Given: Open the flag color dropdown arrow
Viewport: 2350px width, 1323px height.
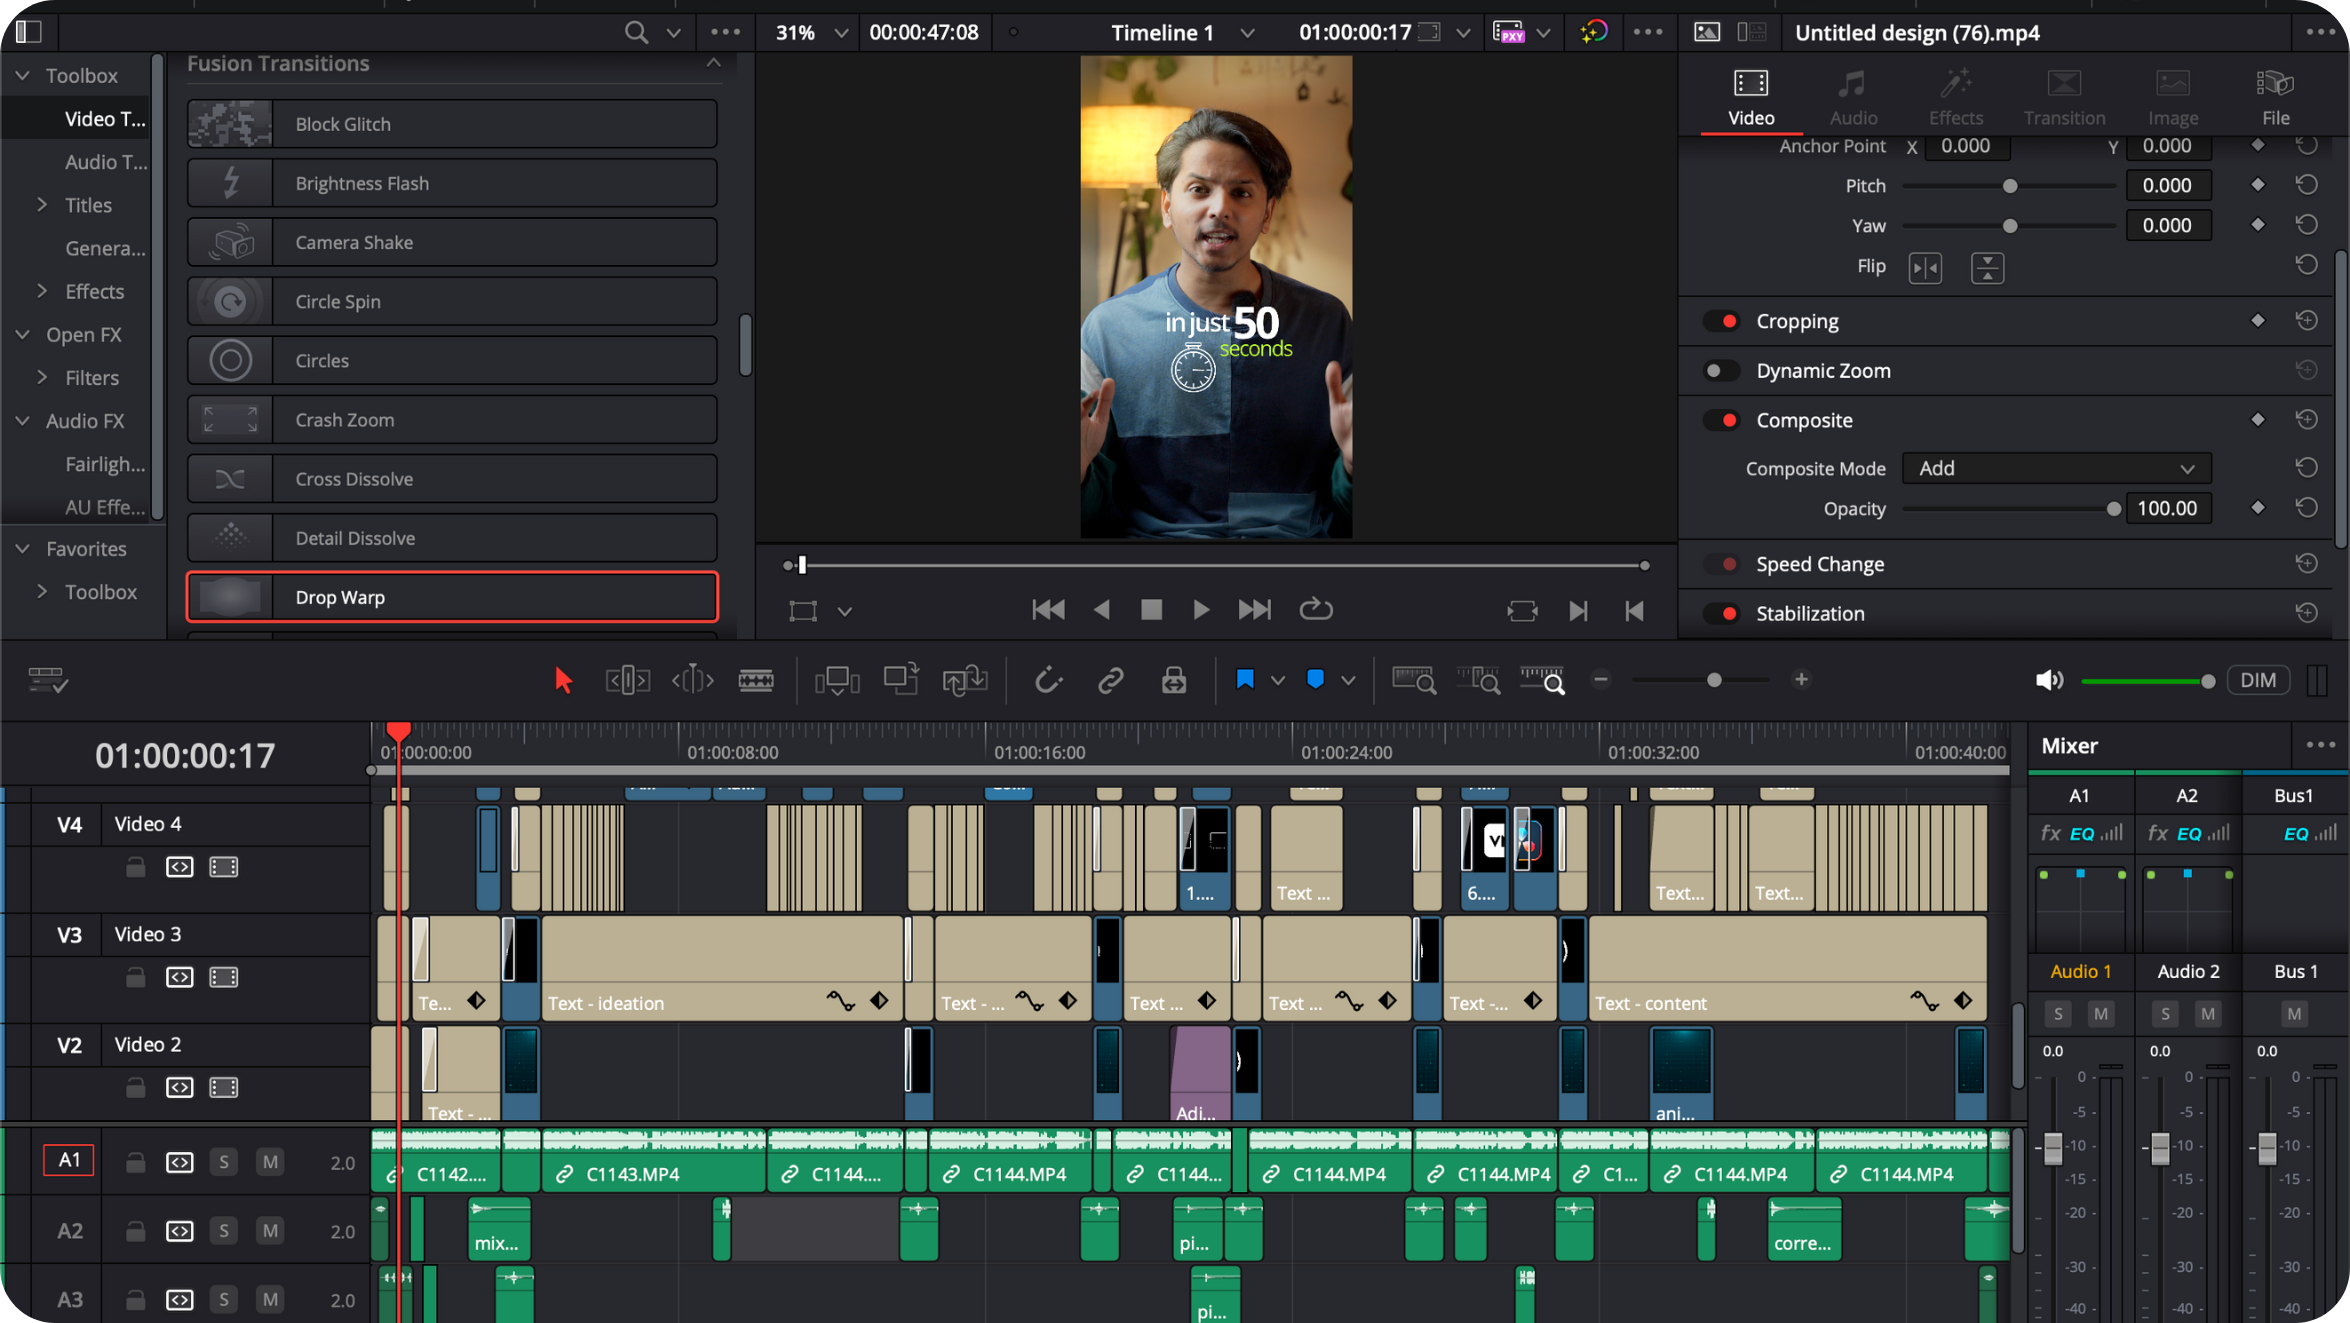Looking at the screenshot, I should tap(1277, 681).
